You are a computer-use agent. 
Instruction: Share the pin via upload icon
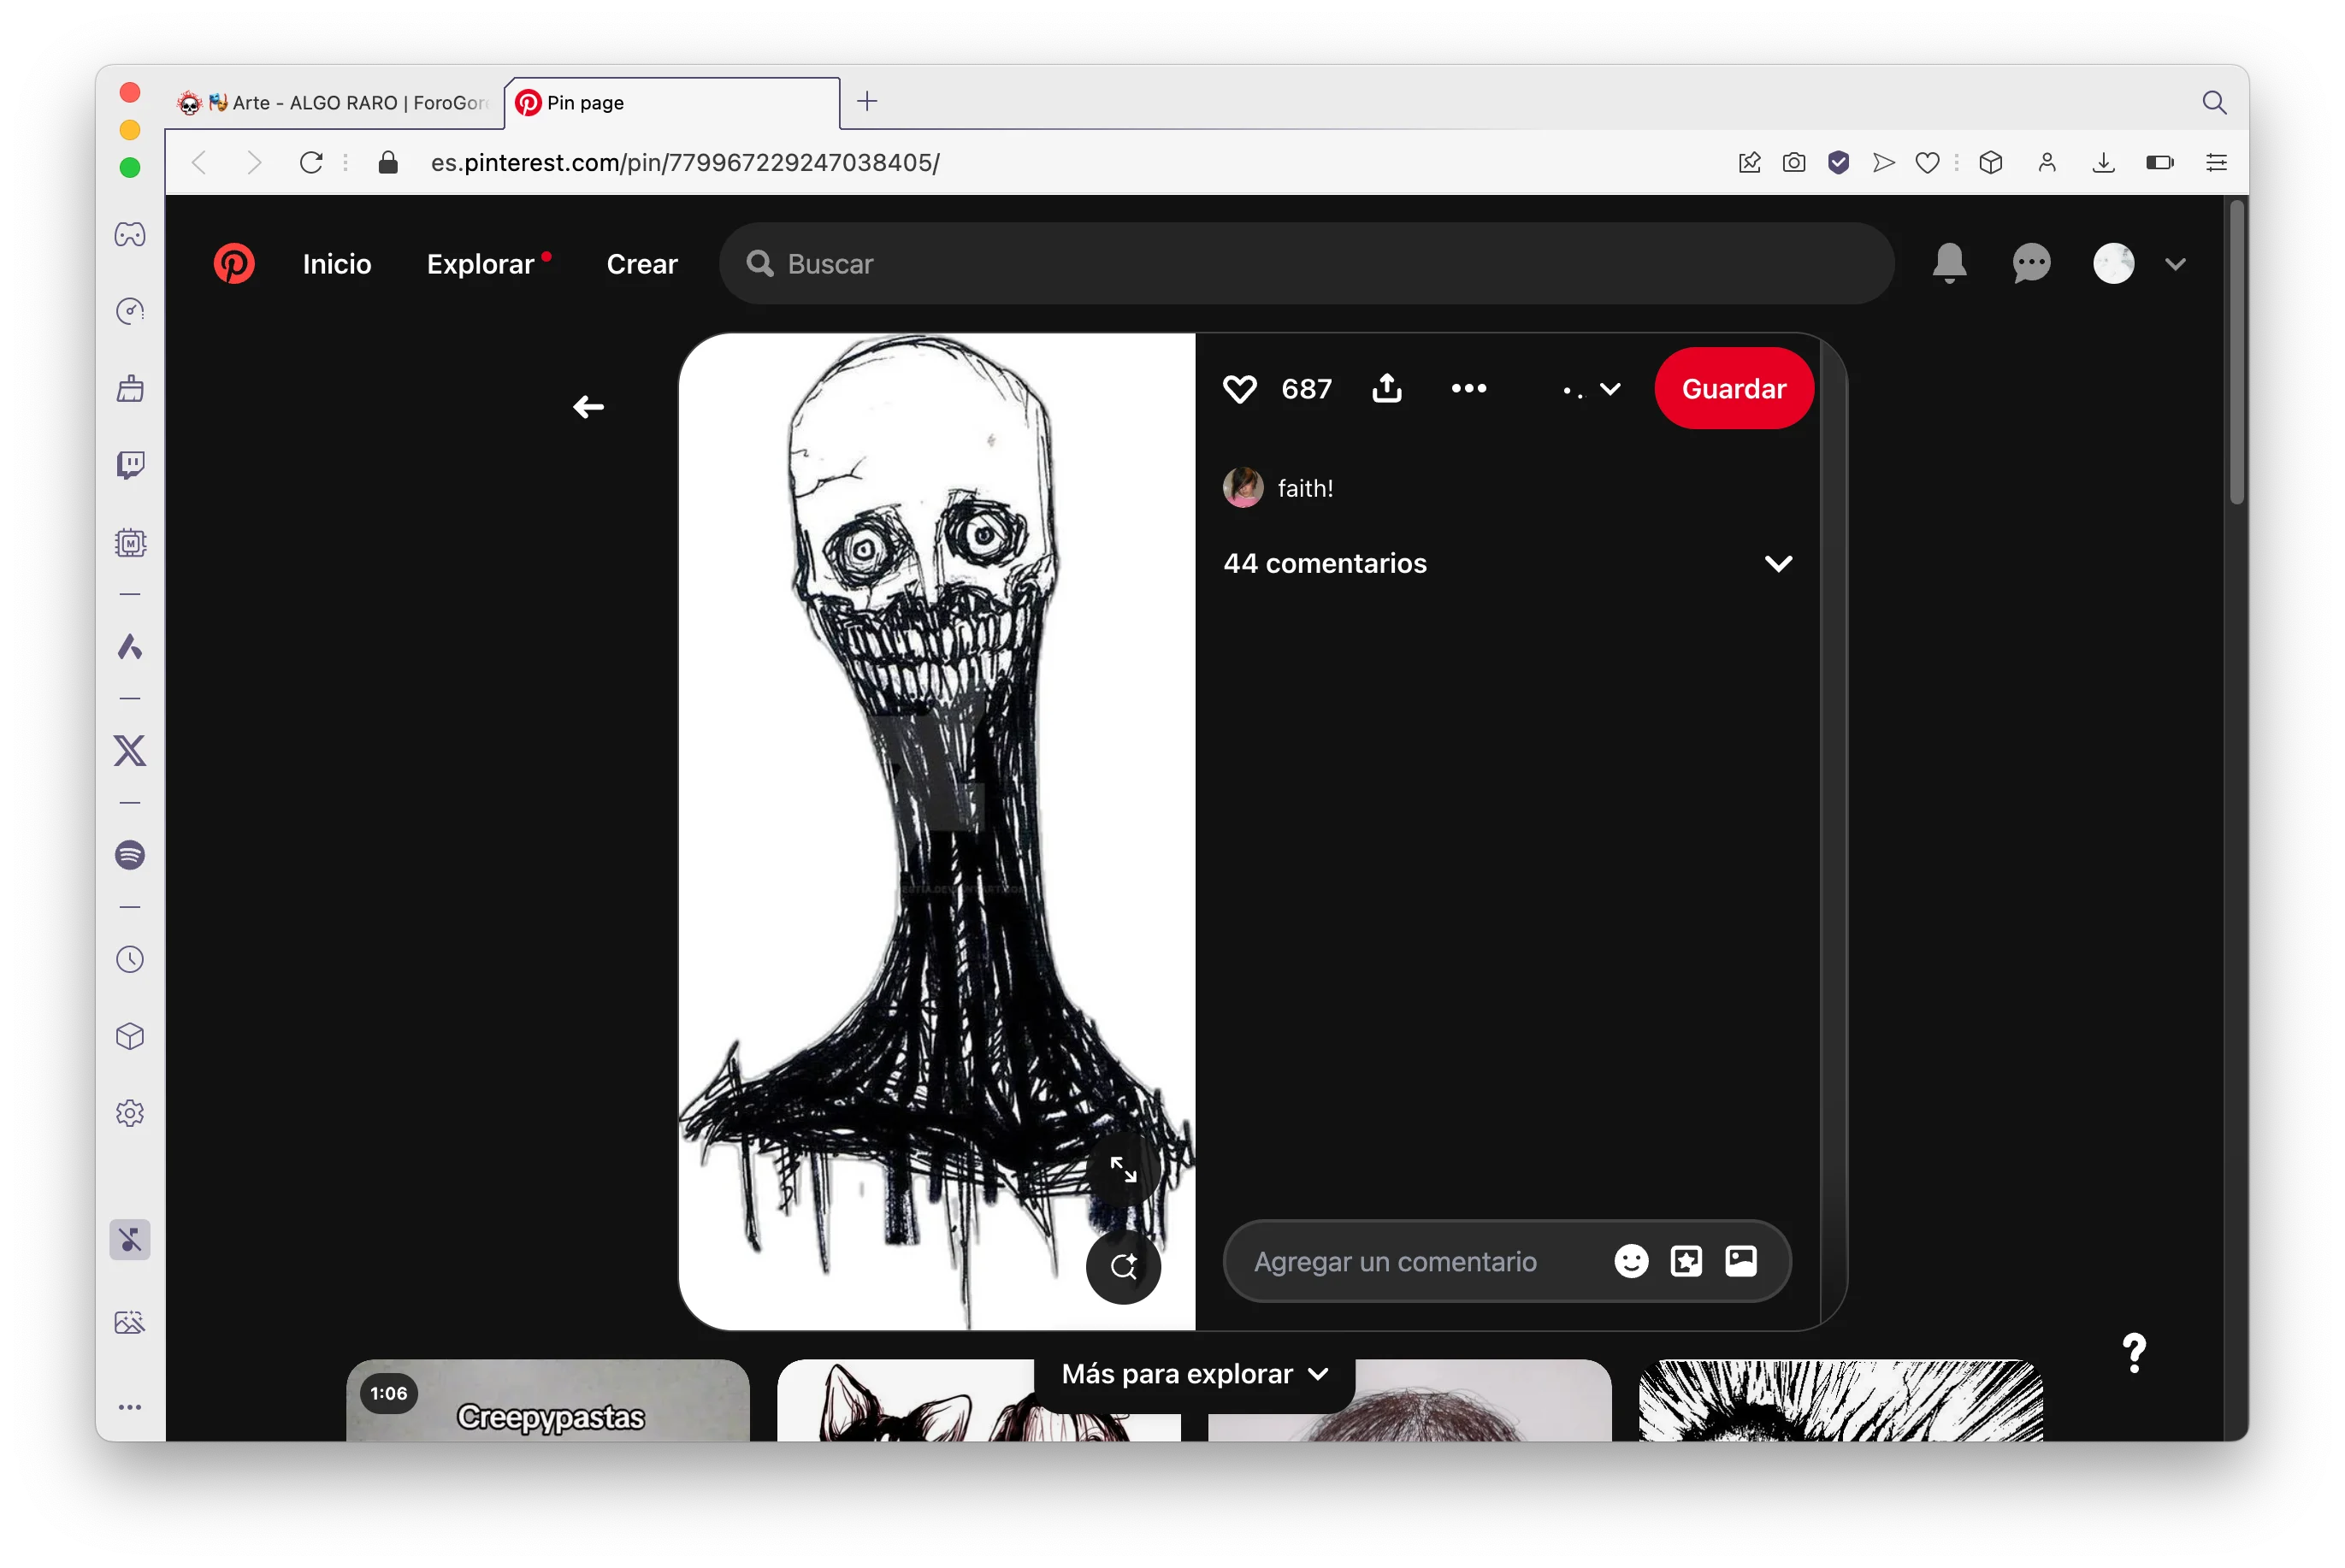coord(1387,388)
